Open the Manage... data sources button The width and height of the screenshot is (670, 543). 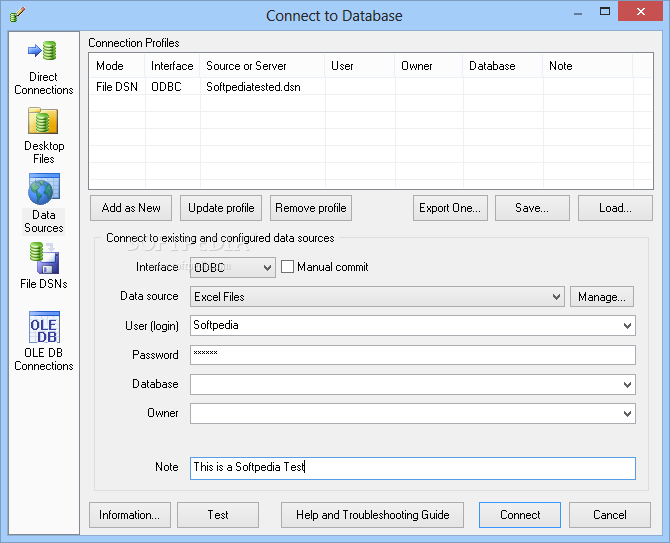(602, 297)
